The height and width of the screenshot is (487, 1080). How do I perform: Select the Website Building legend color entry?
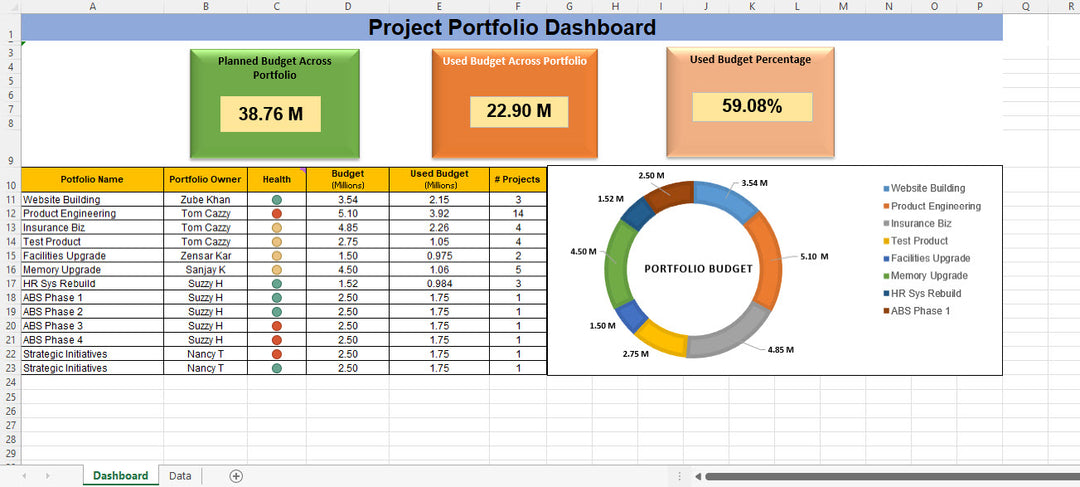pos(924,188)
